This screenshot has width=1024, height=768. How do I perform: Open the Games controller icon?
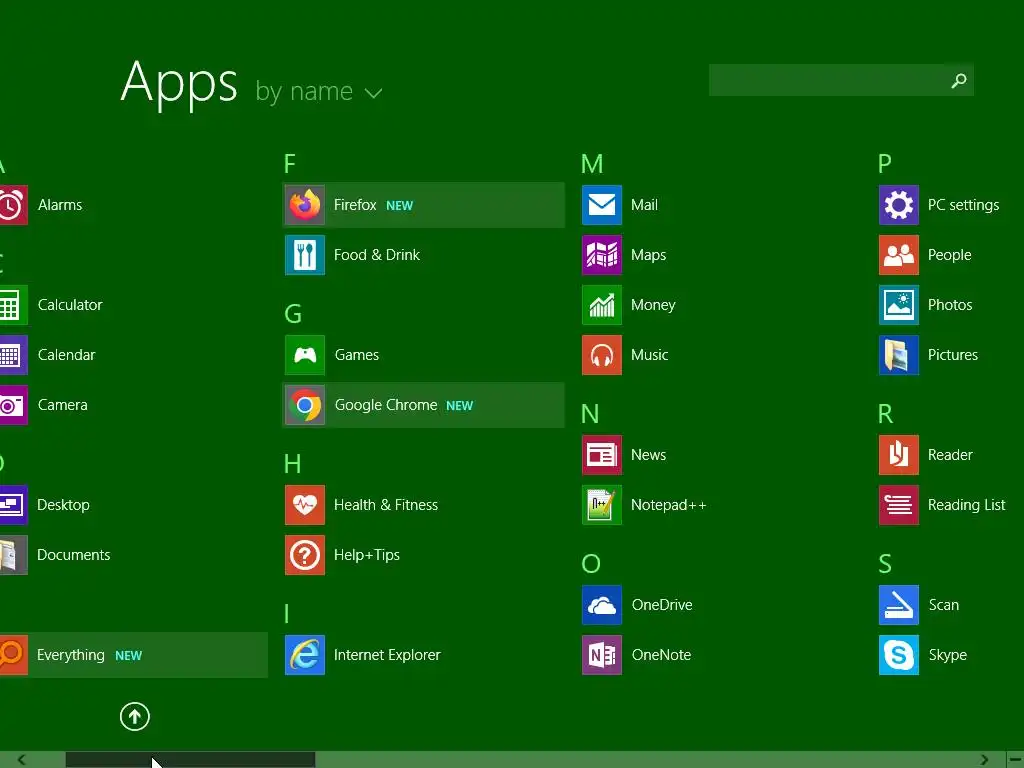(x=305, y=355)
